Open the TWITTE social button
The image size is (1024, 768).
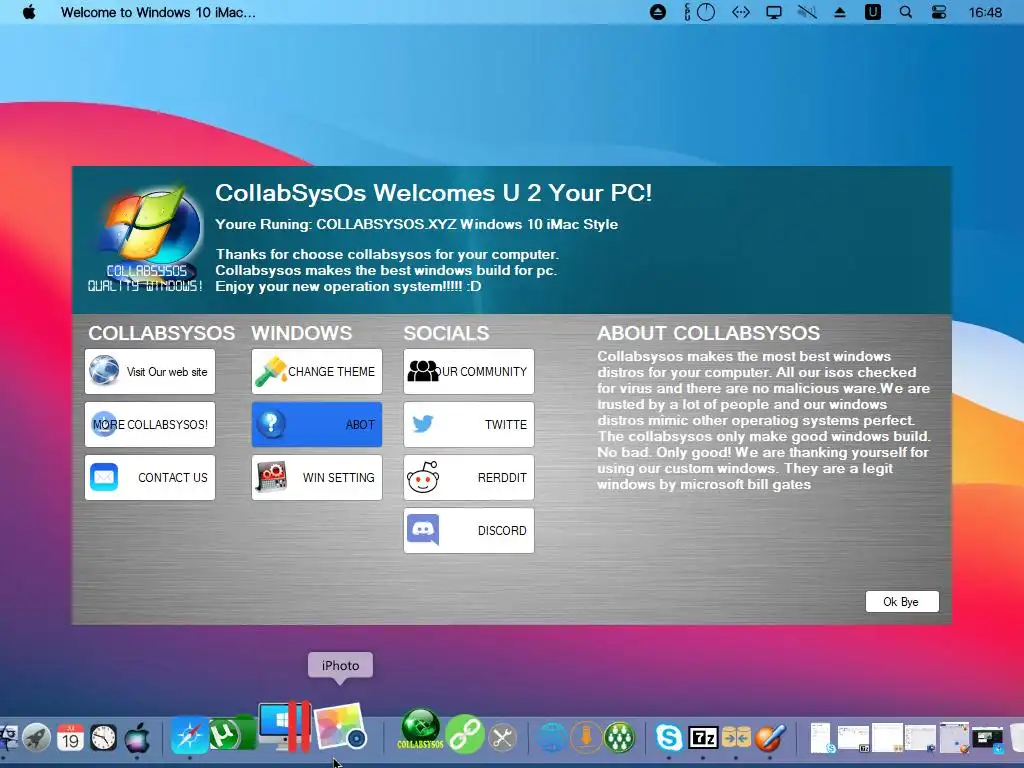pos(469,424)
